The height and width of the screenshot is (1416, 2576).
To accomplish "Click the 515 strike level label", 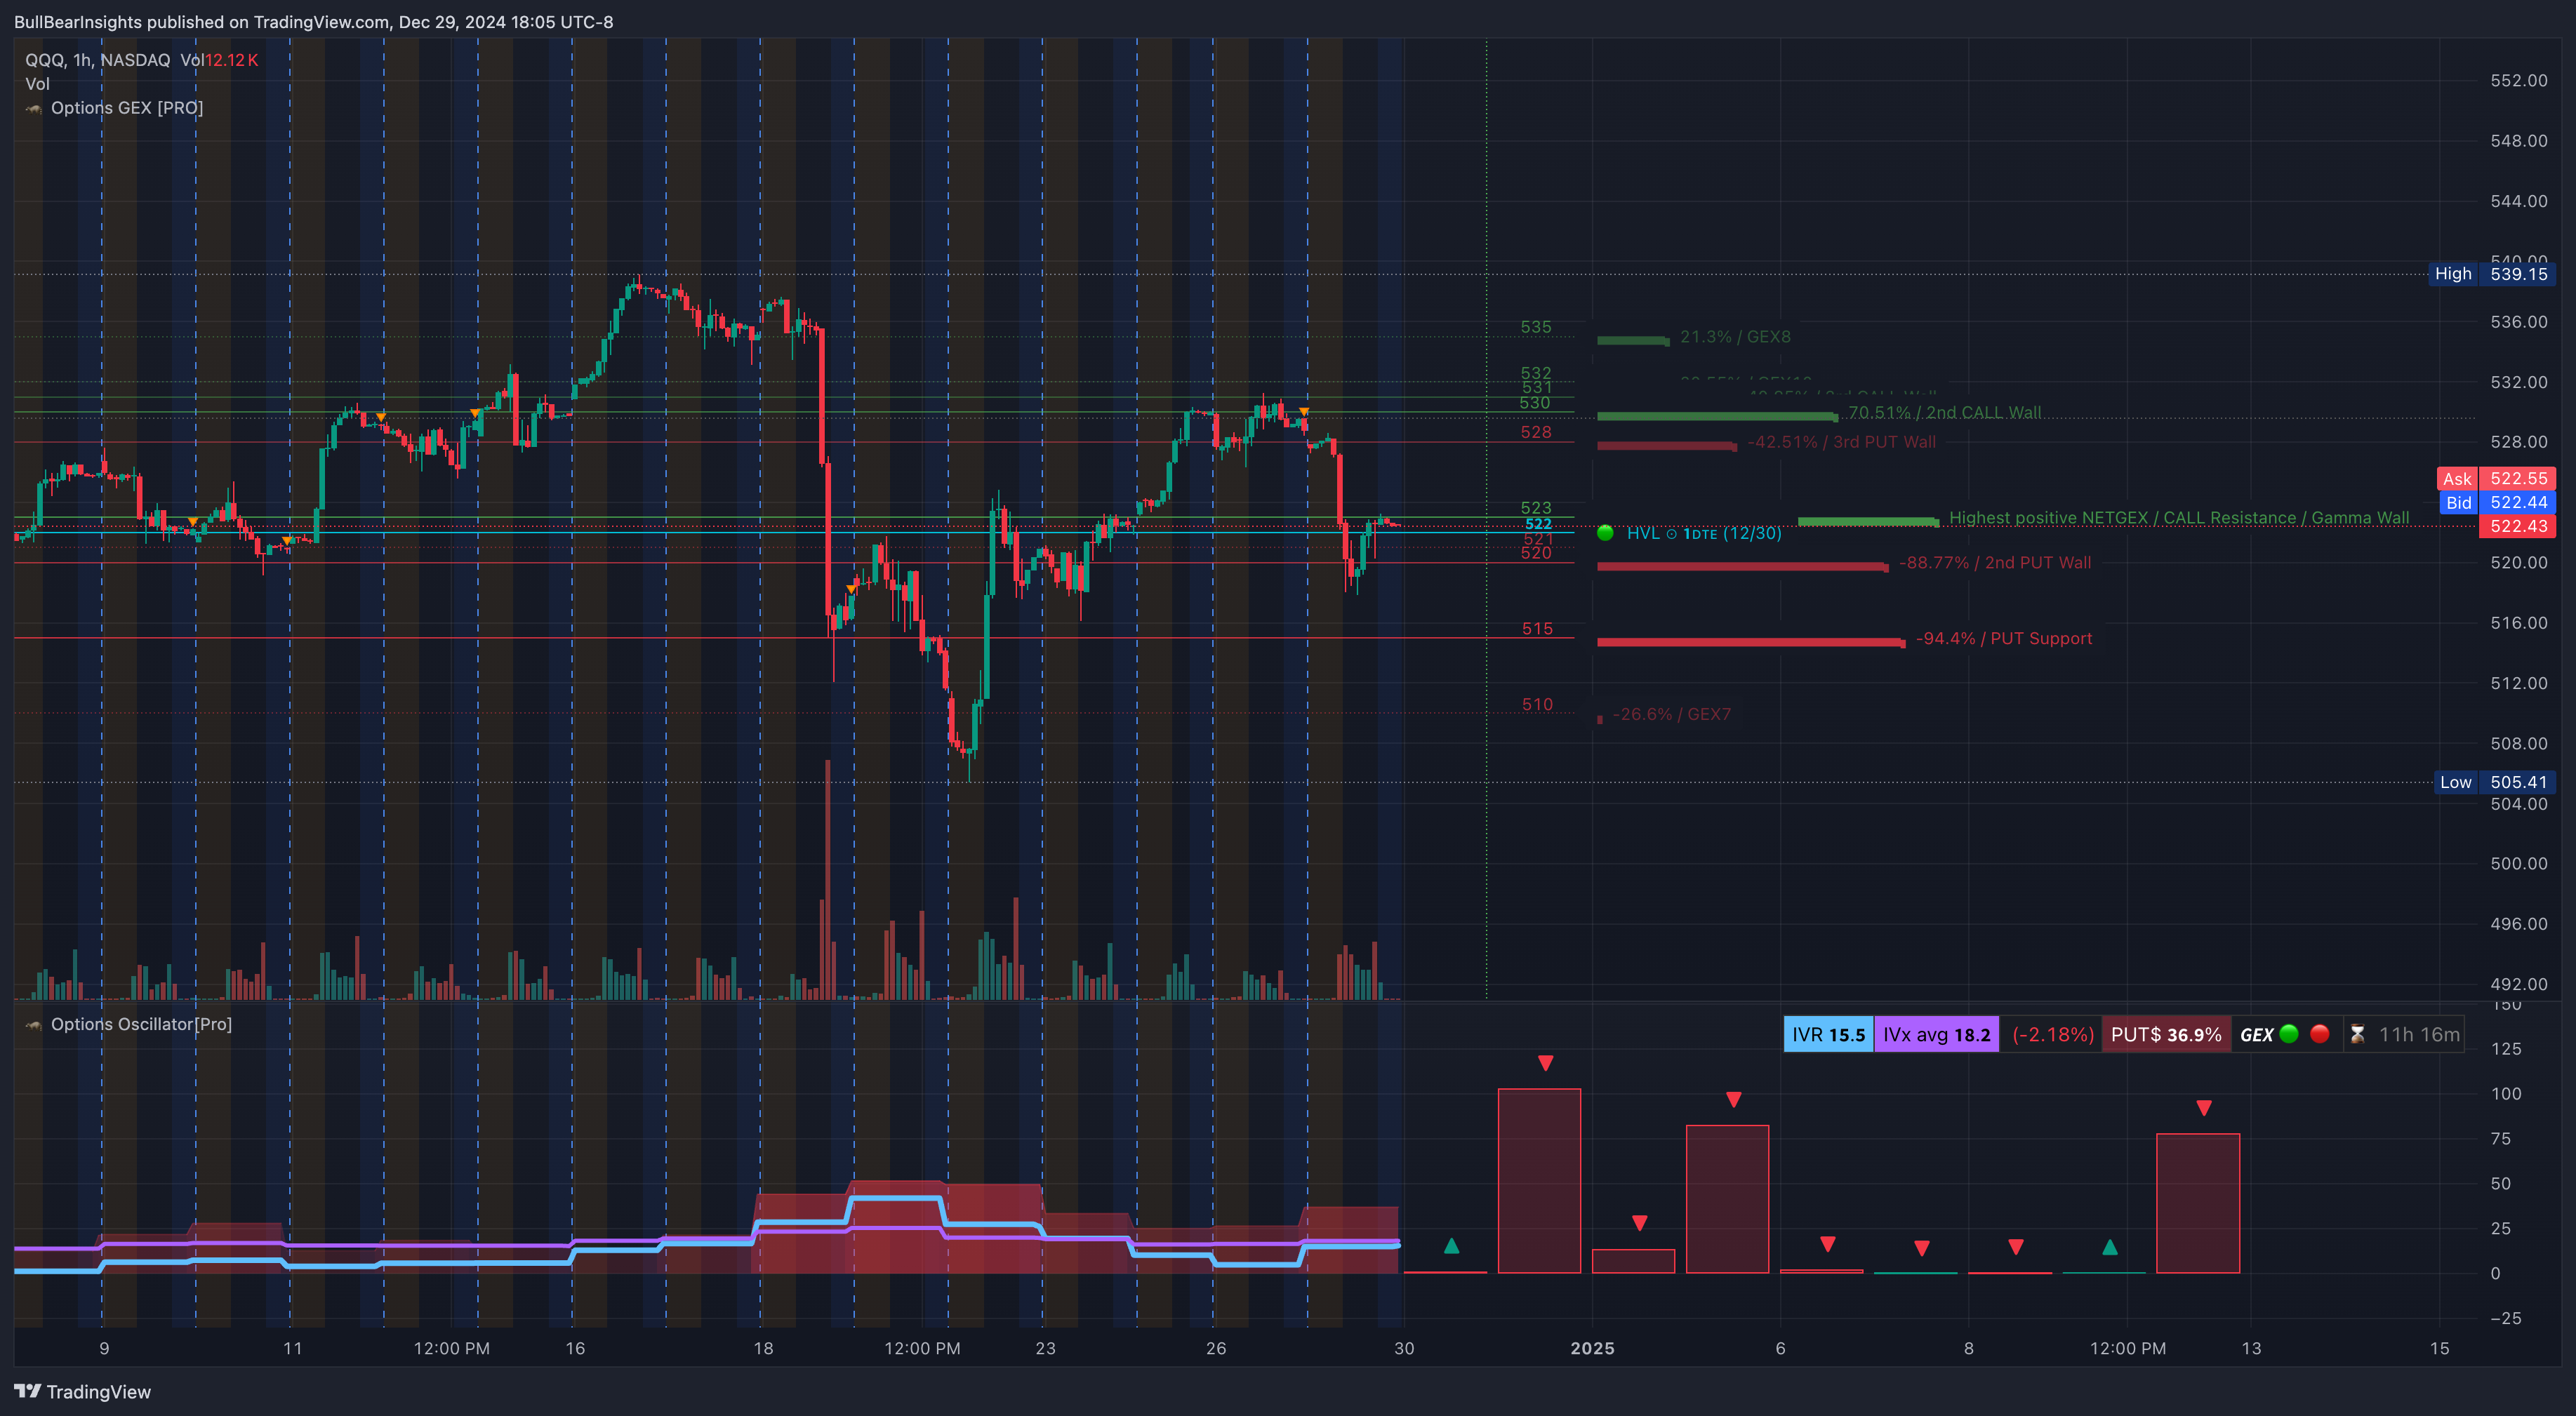I will pyautogui.click(x=1537, y=629).
